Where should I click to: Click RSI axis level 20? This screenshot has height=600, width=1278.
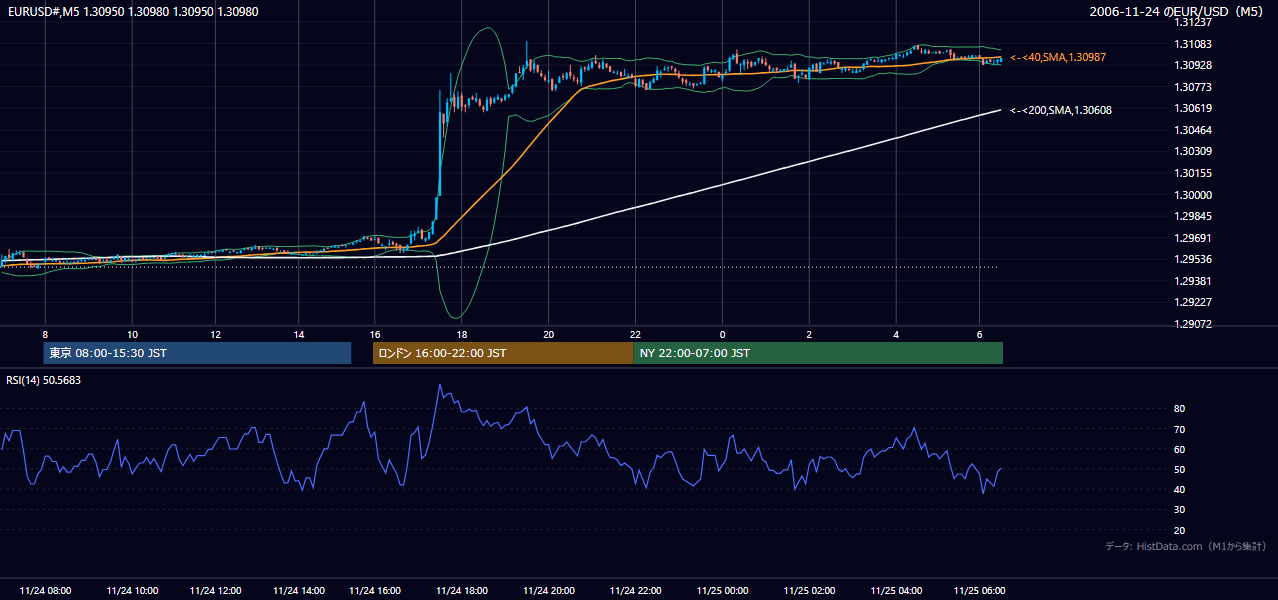click(x=1180, y=530)
